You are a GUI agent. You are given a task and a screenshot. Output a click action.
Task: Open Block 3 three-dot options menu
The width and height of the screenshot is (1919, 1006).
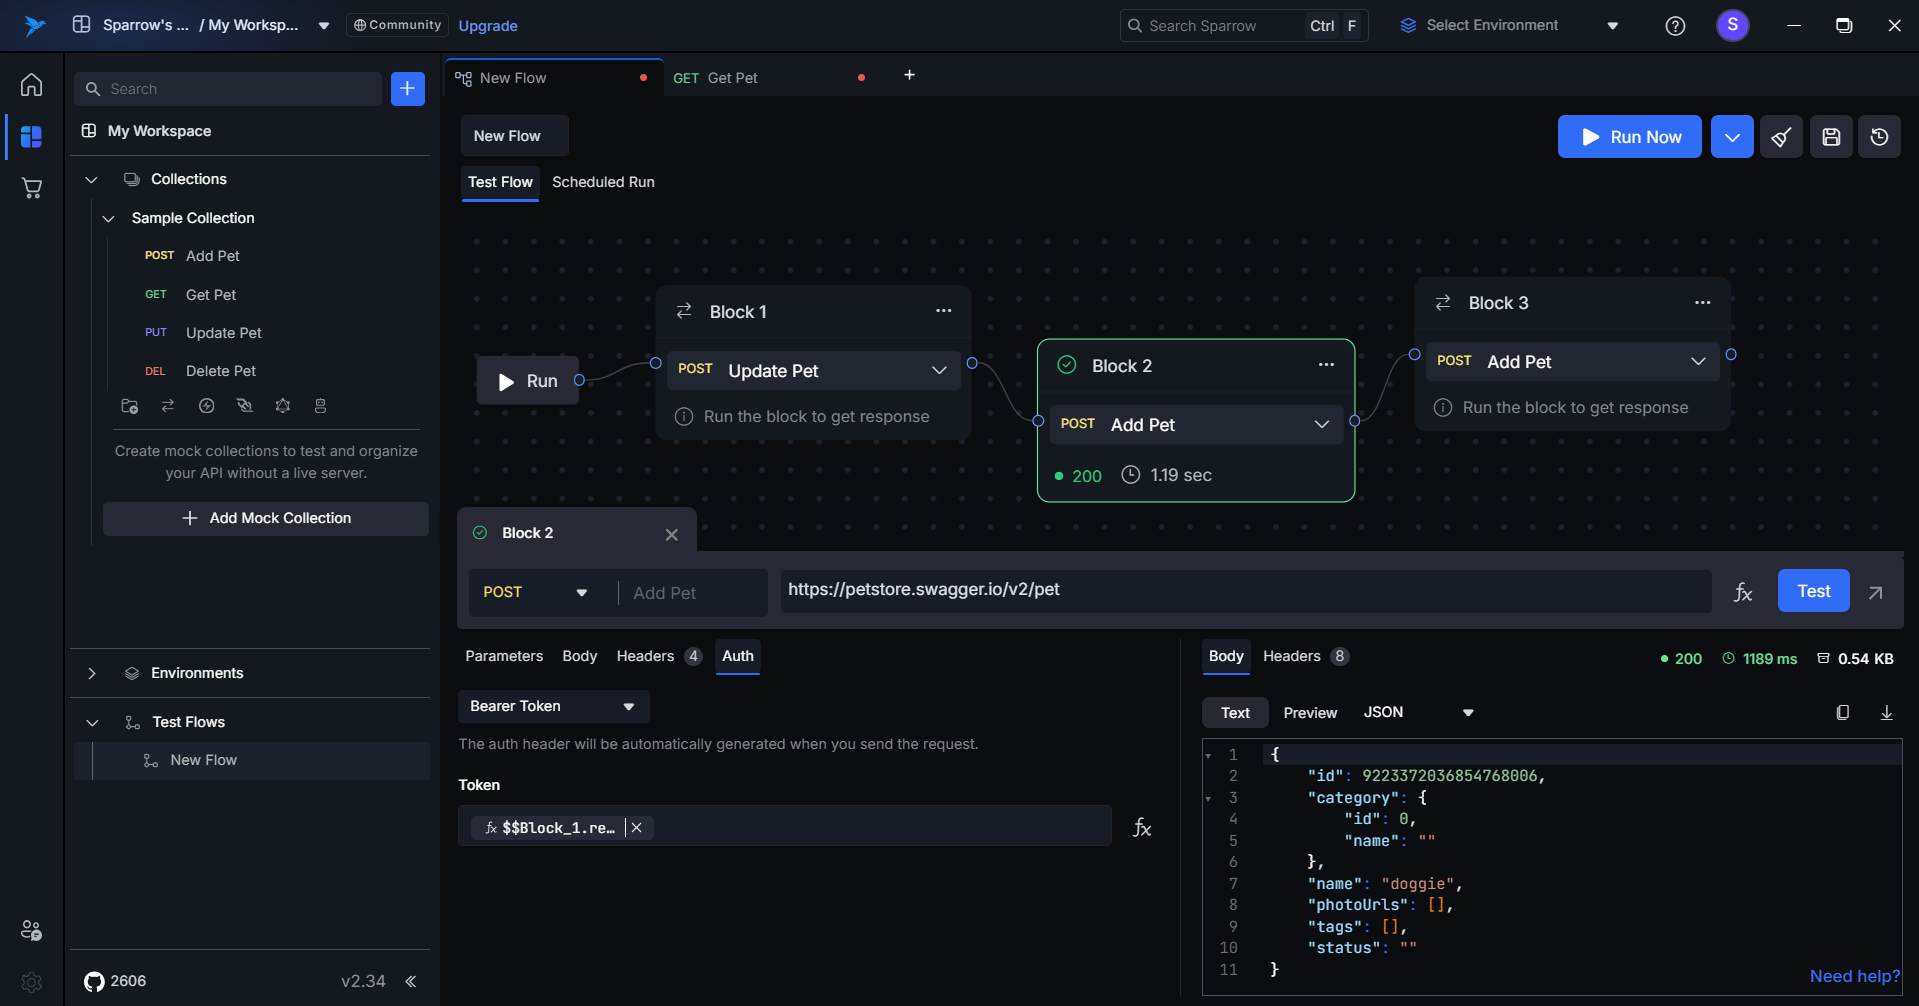pos(1702,303)
